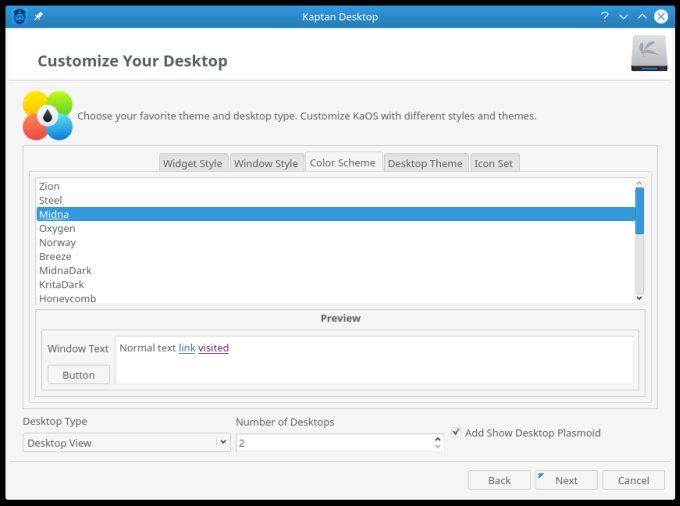Click the shade window down-arrow icon
Image resolution: width=680 pixels, height=506 pixels.
coord(623,17)
